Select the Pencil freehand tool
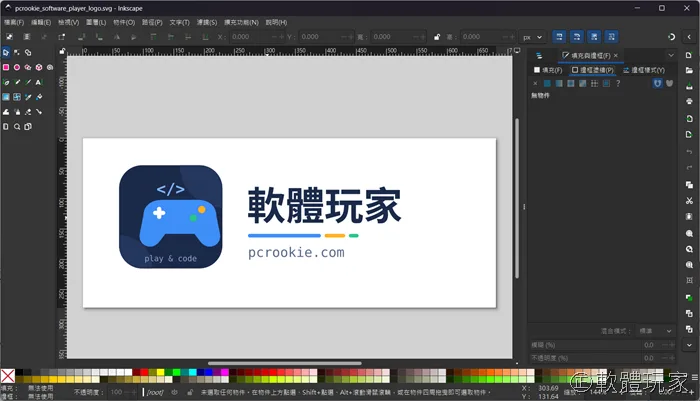 click(x=17, y=82)
